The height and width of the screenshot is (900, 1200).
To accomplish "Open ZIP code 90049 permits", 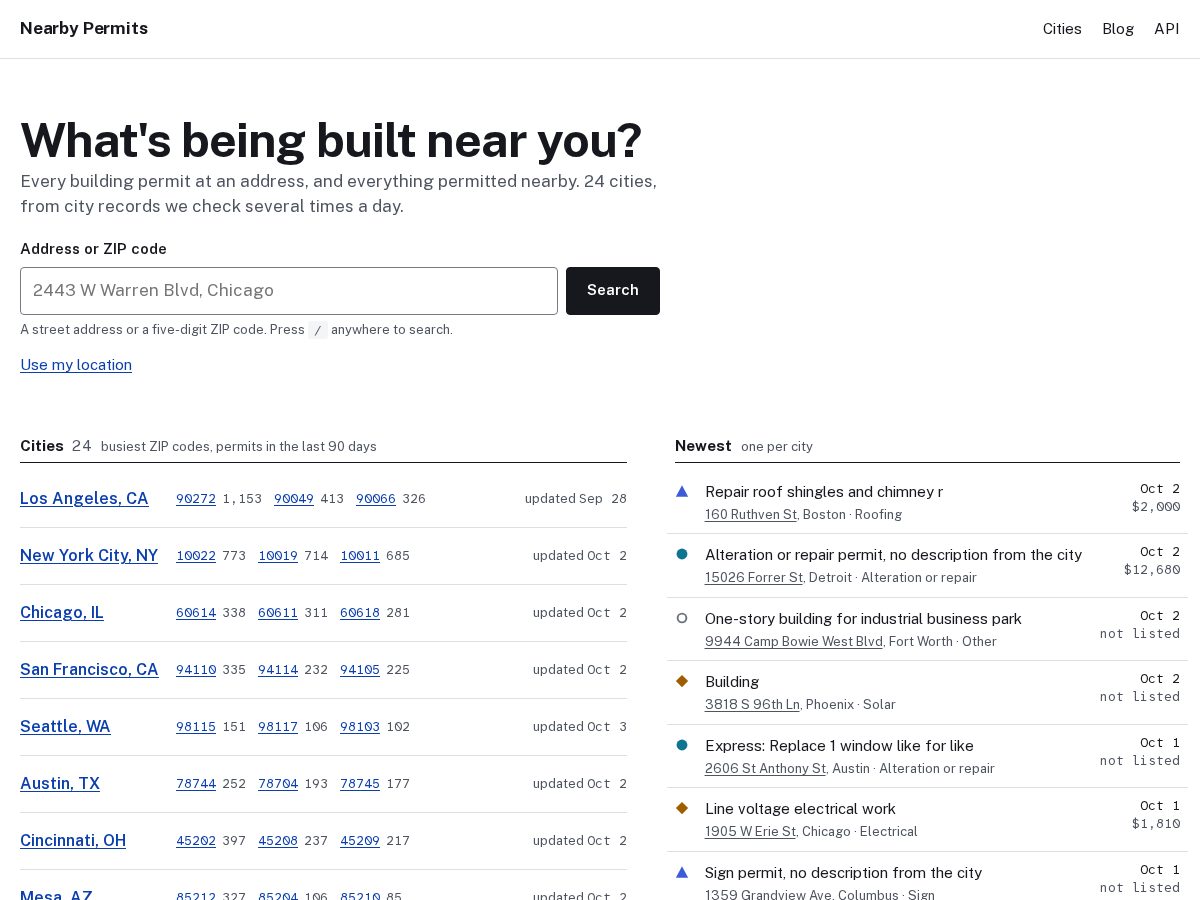I will [x=294, y=499].
